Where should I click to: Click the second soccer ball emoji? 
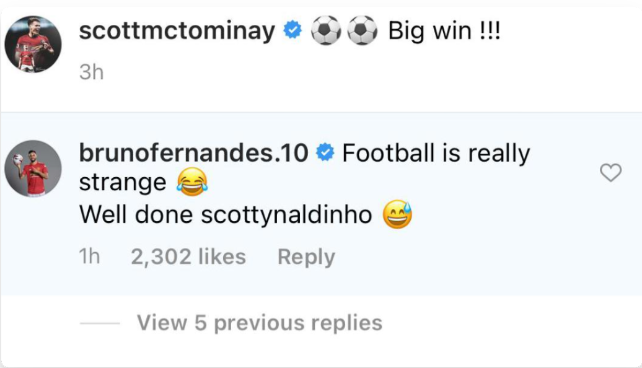(362, 30)
